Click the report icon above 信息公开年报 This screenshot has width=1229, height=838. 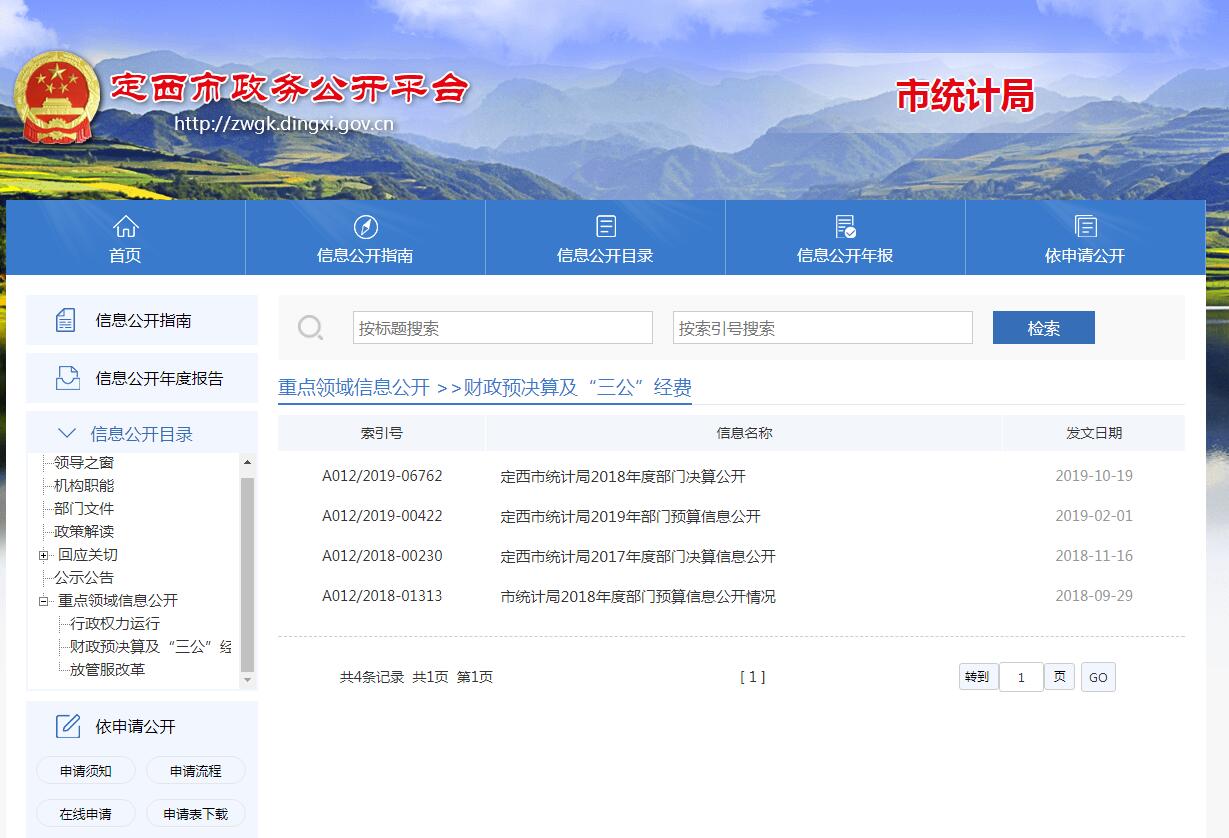pos(845,226)
